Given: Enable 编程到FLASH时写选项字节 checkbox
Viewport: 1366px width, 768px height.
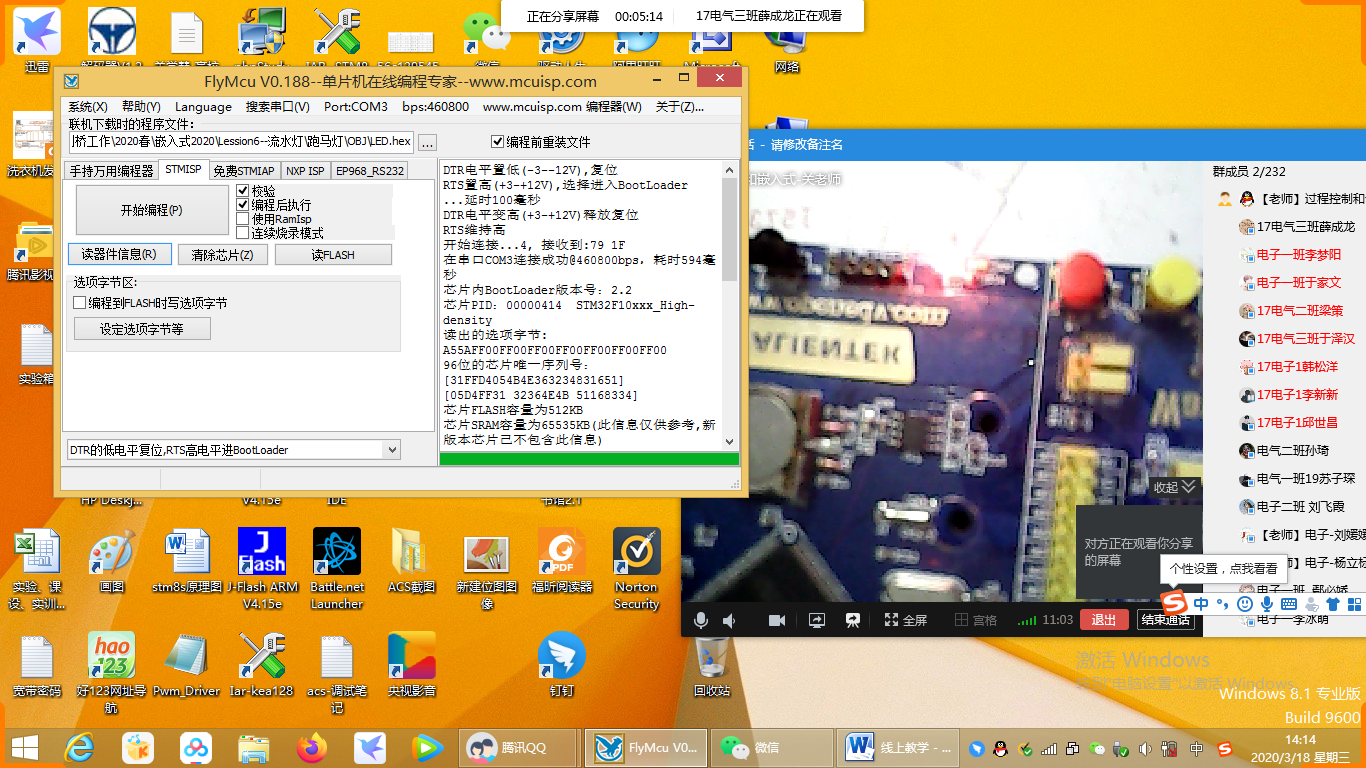Looking at the screenshot, I should (x=80, y=302).
